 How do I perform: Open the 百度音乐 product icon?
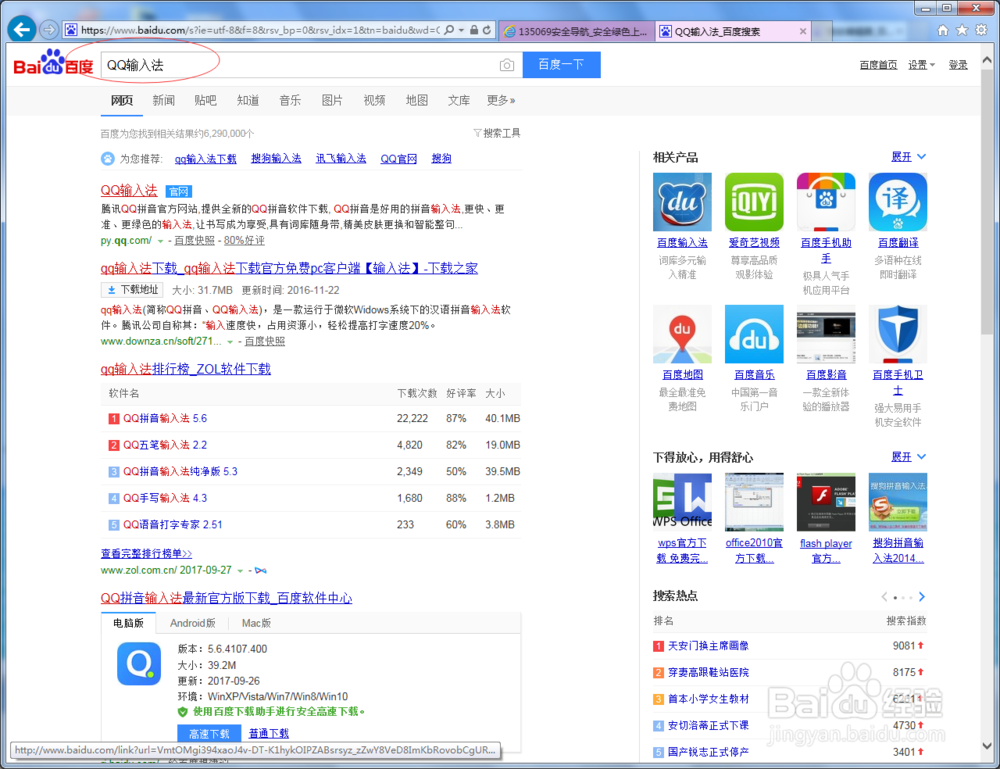pyautogui.click(x=754, y=334)
